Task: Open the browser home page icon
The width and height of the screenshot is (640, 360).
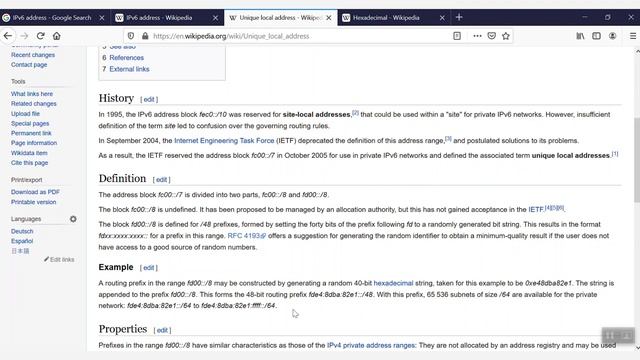Action: pyautogui.click(x=57, y=36)
